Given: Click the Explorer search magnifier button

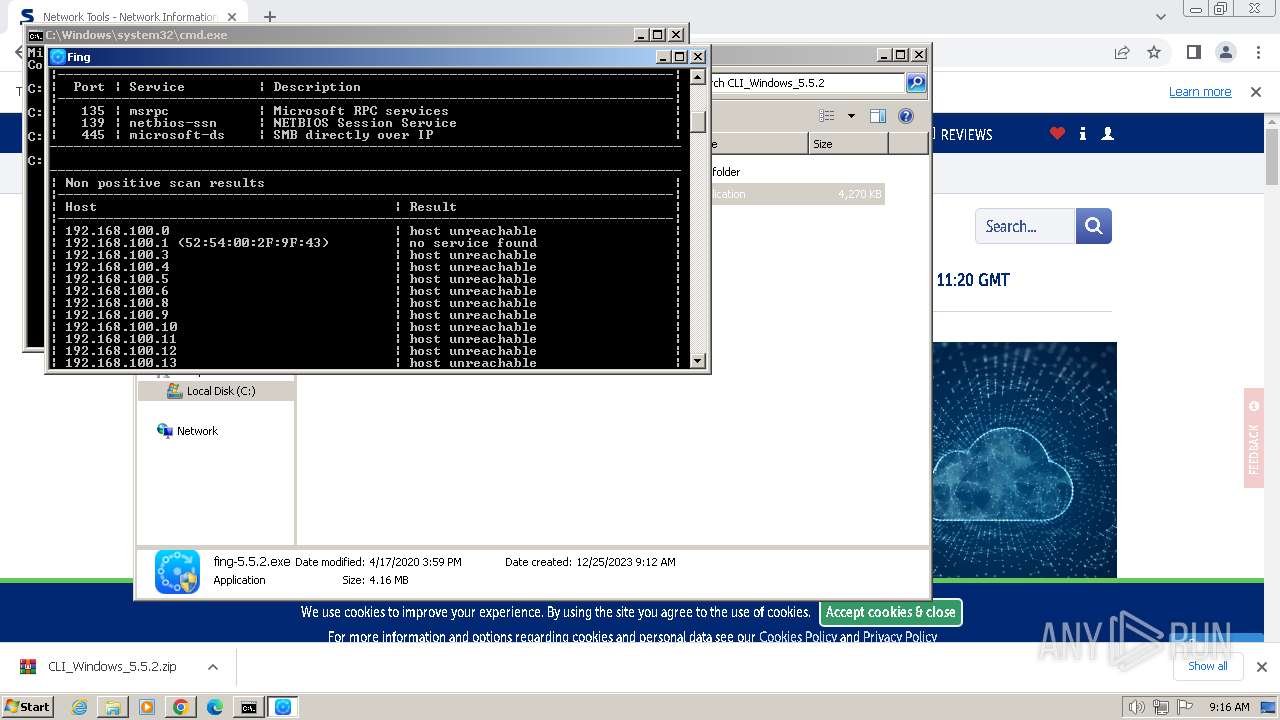Looking at the screenshot, I should [x=916, y=83].
